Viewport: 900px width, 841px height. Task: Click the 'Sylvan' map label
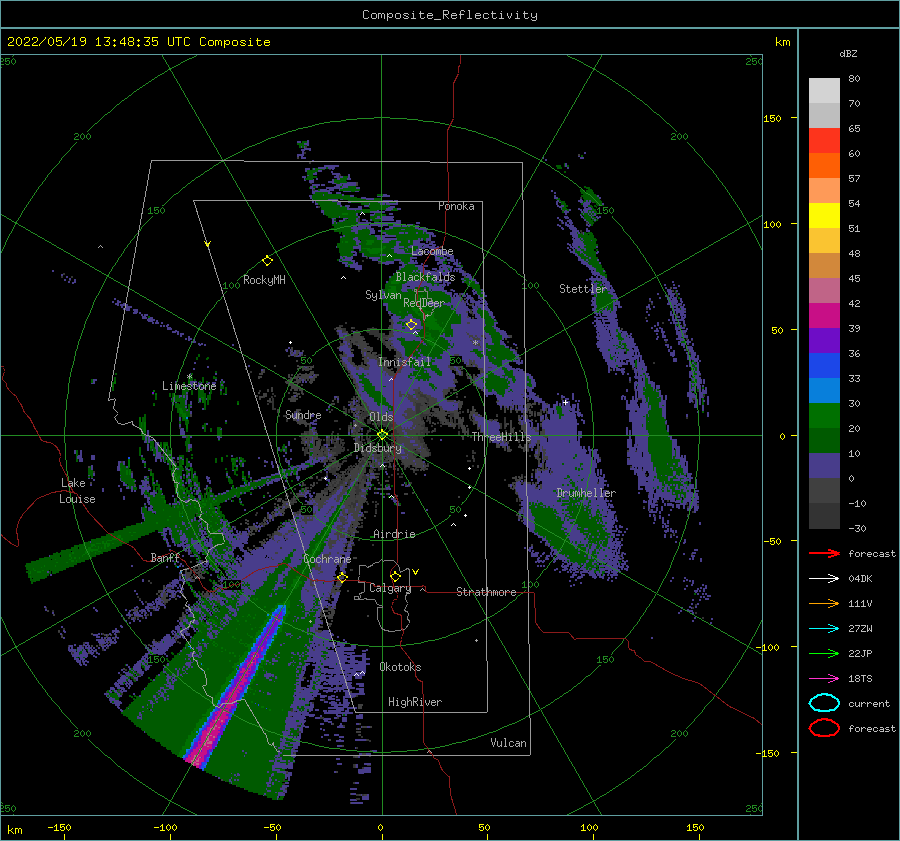pos(383,295)
